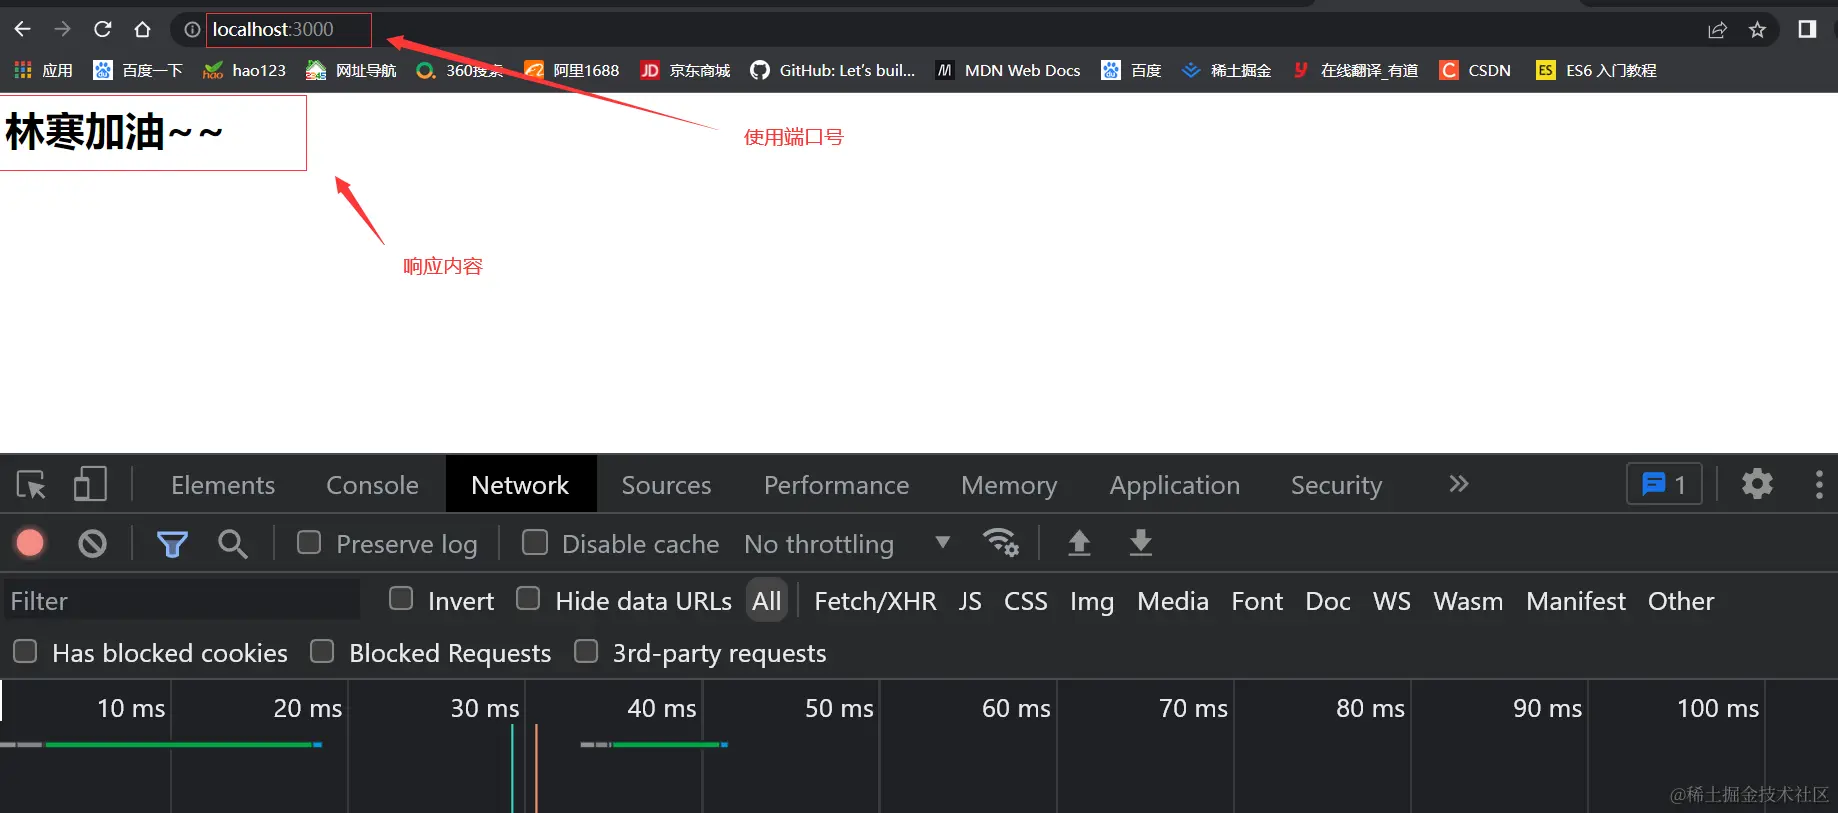Bookmark this page with the star icon
This screenshot has height=813, width=1838.
coord(1757,30)
